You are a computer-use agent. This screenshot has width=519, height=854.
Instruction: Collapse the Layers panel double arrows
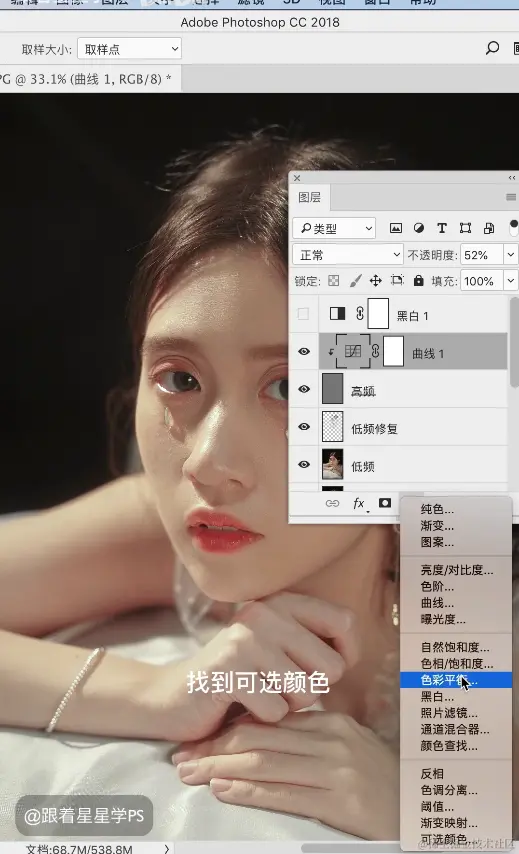tap(511, 178)
